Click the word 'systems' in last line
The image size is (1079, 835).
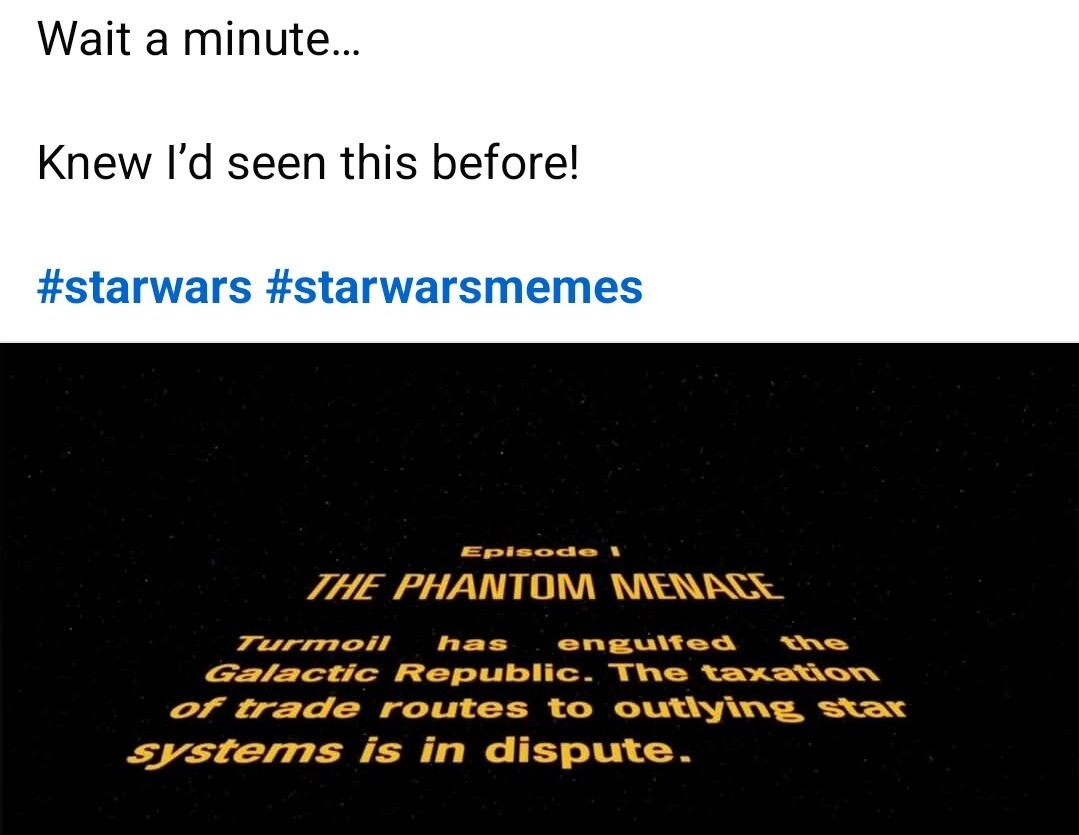[234, 750]
